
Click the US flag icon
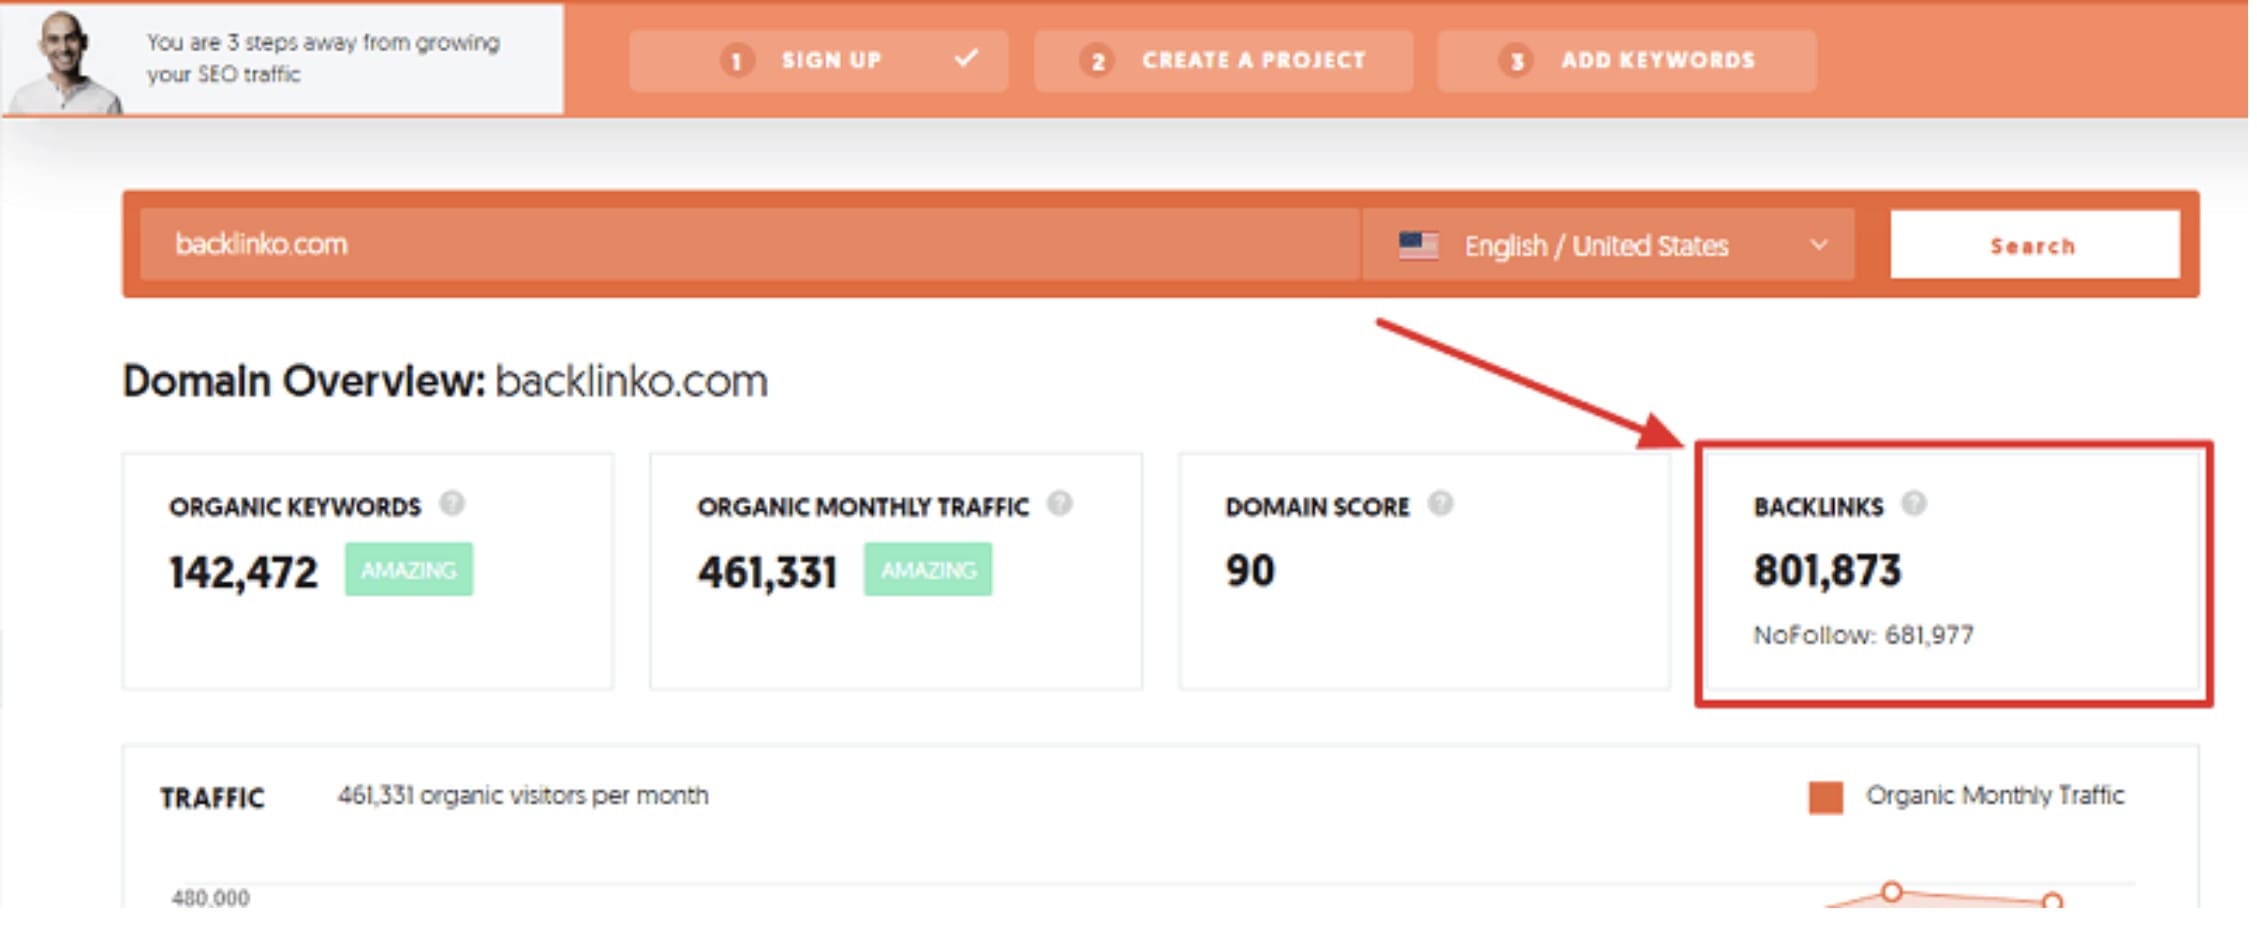click(1418, 245)
